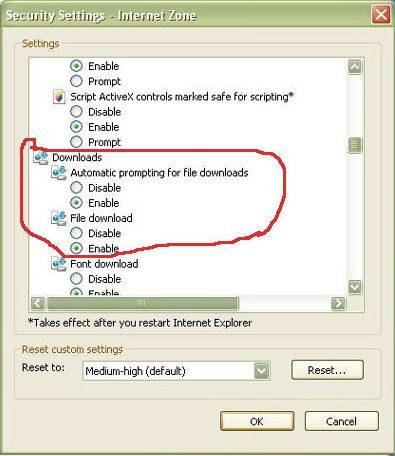
Task: Click the horizontal scroll right arrow
Action: click(x=339, y=303)
